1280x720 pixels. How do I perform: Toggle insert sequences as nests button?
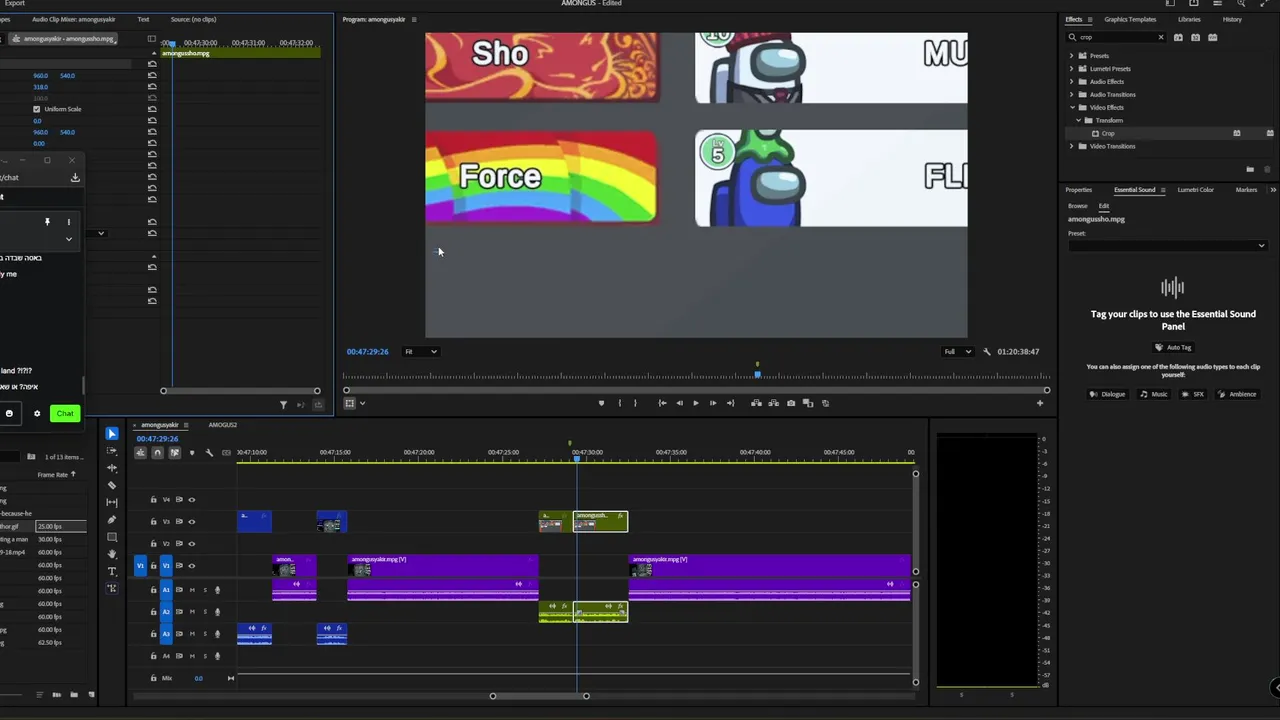pos(140,453)
